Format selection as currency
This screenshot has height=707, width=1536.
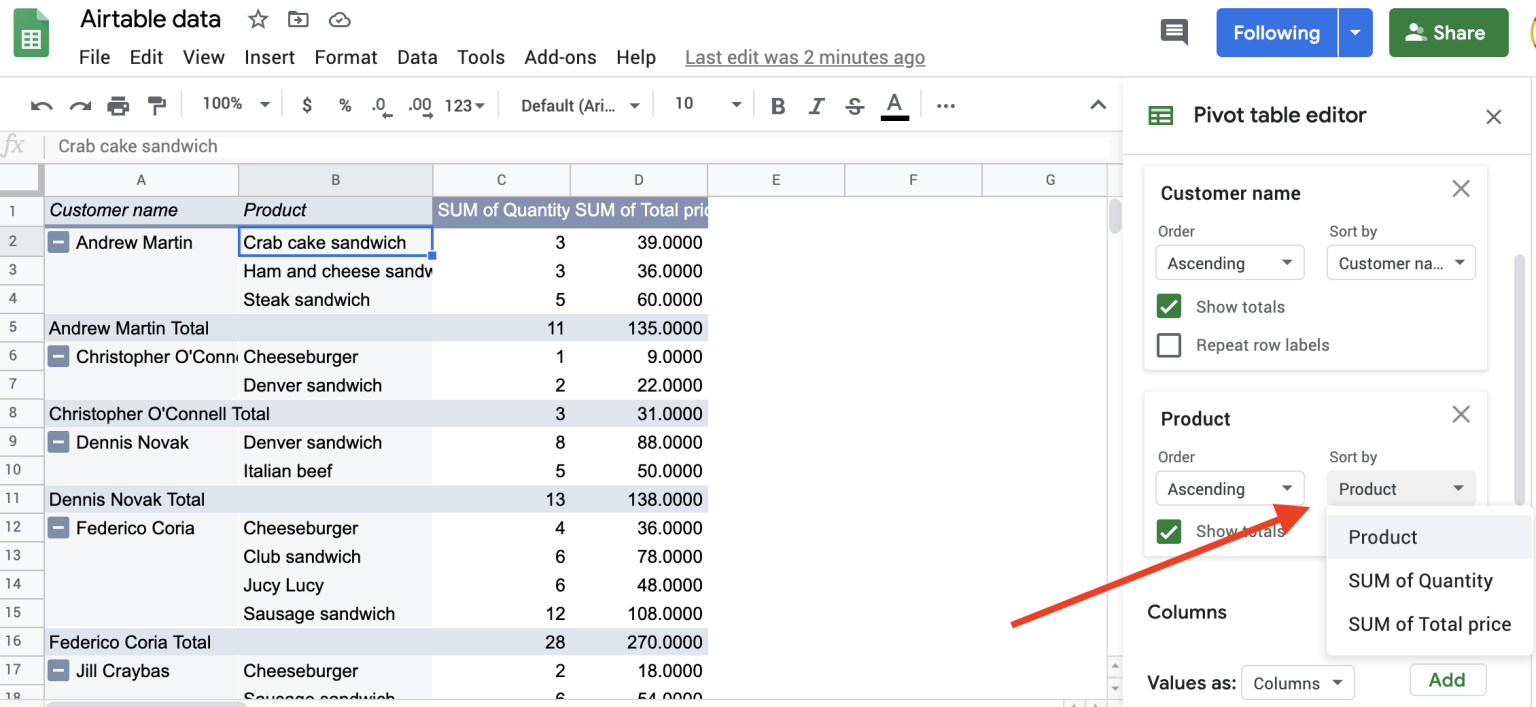coord(307,104)
